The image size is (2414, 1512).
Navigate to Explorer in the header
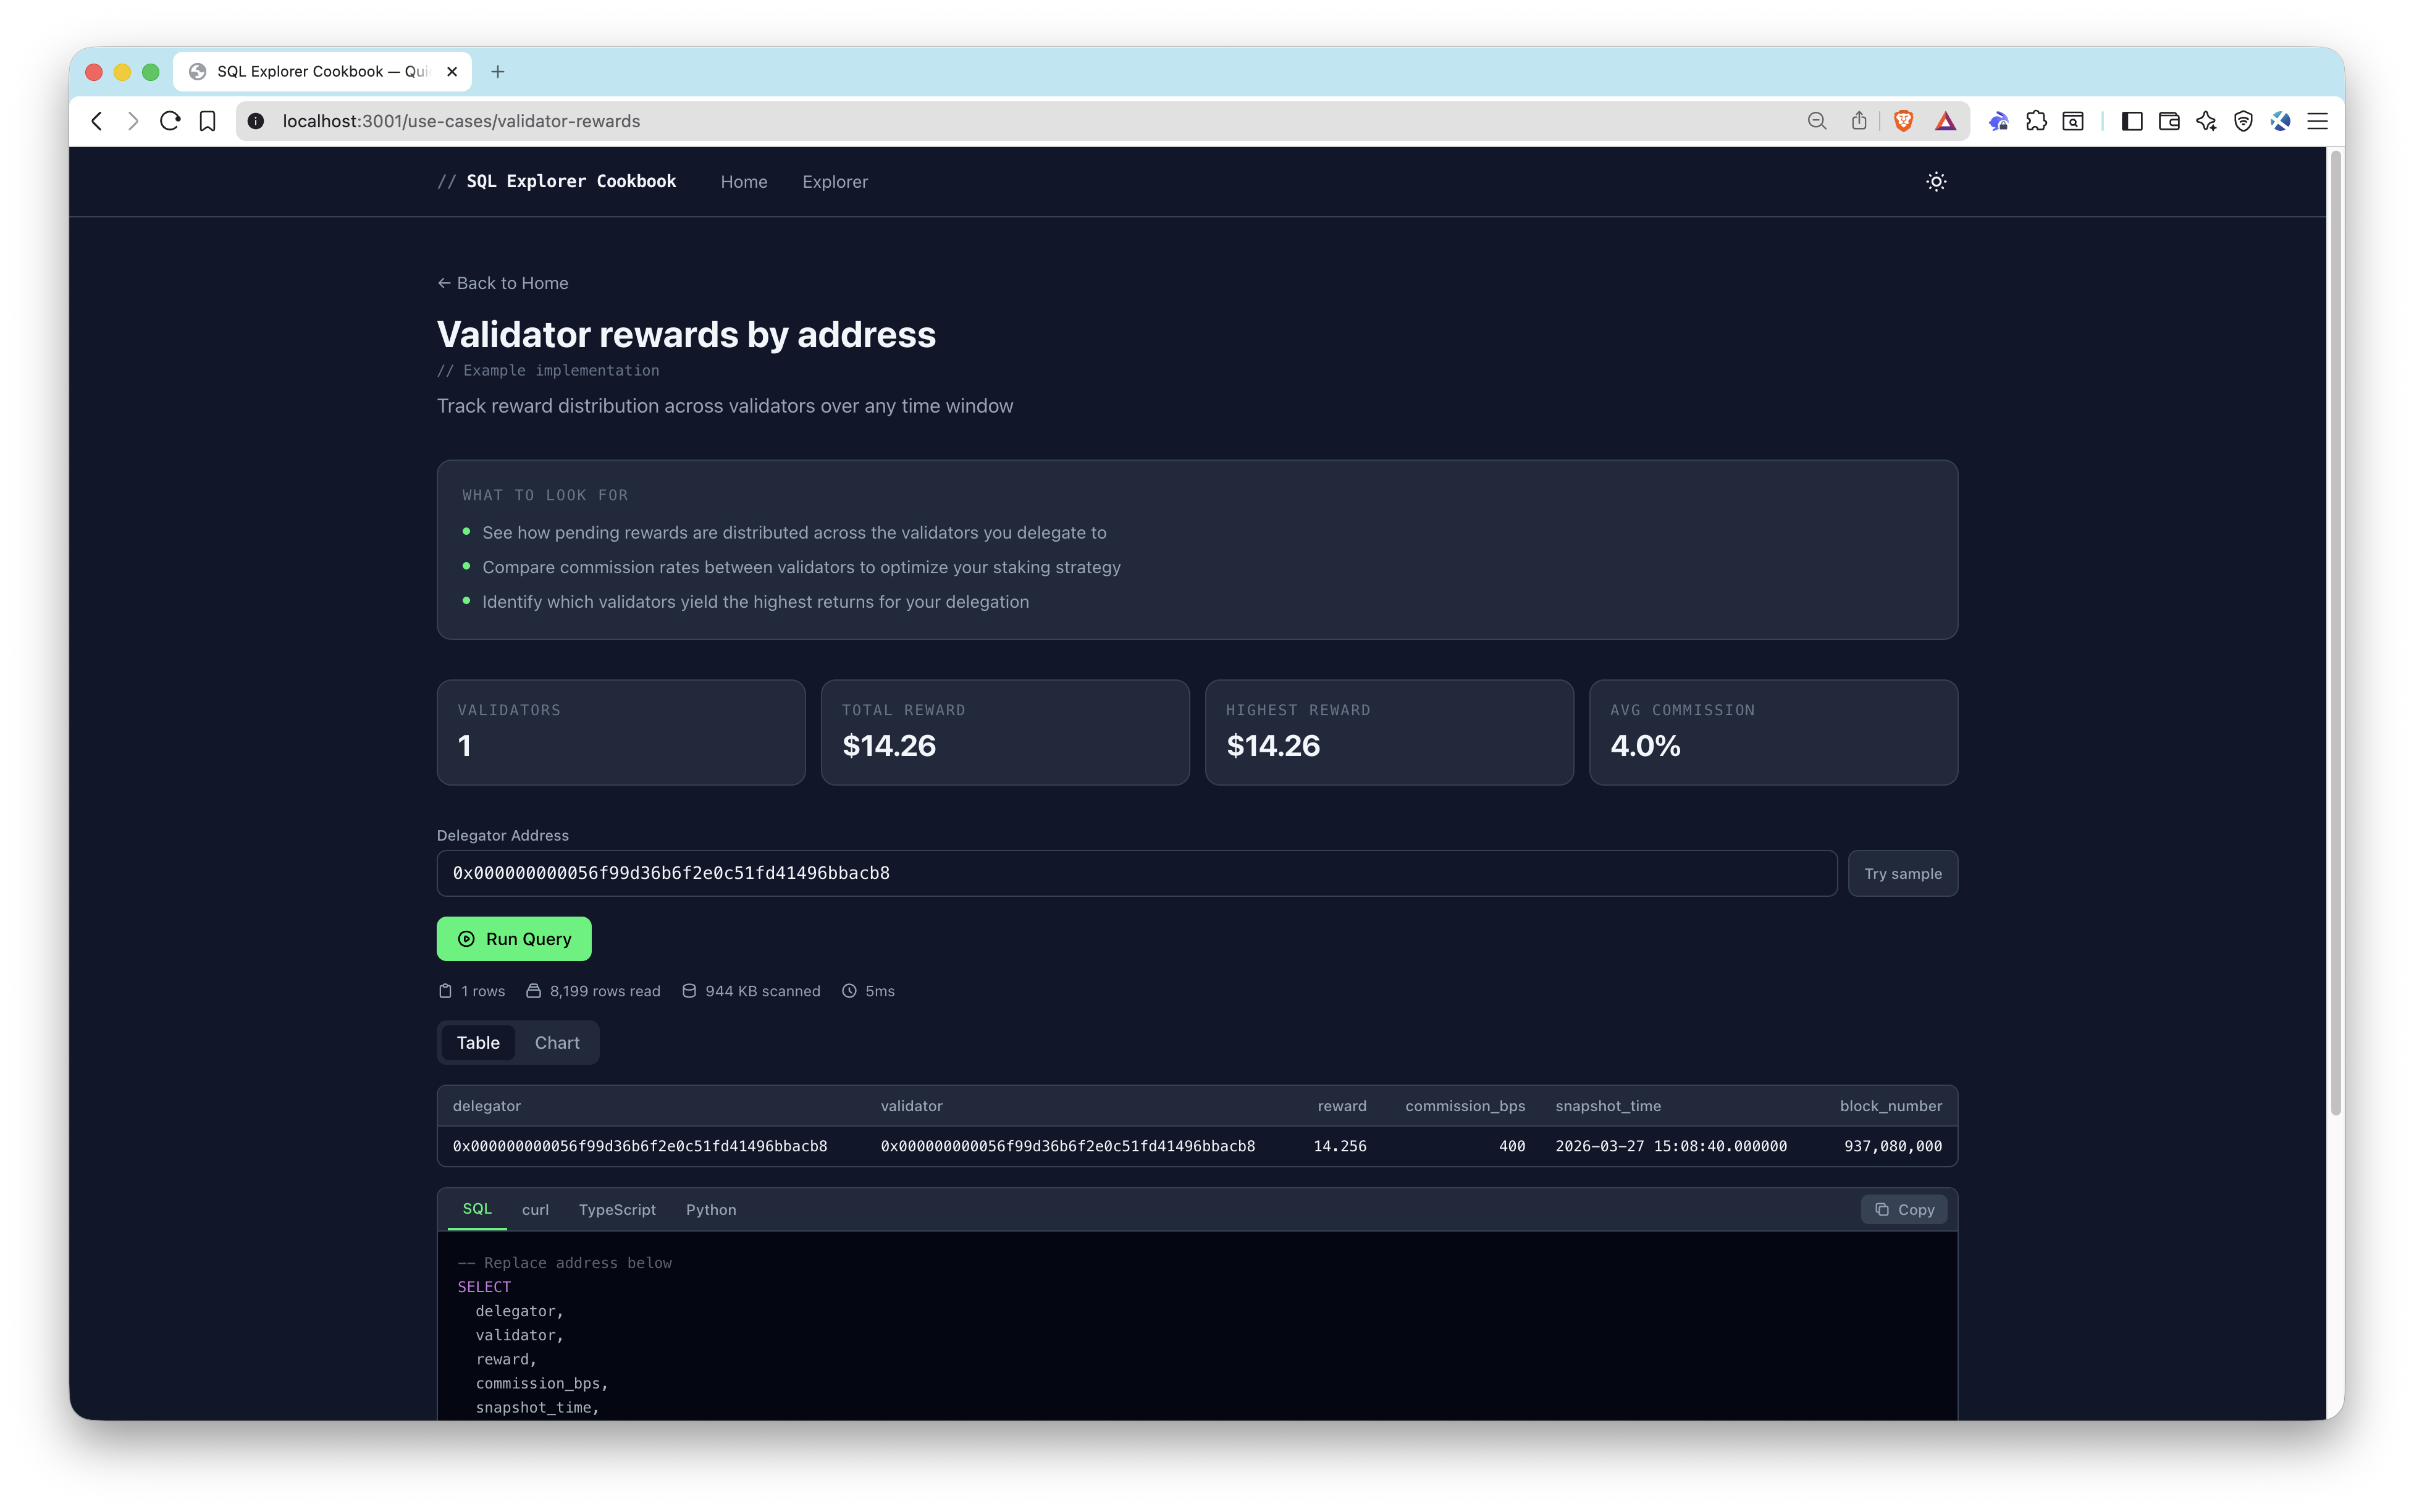click(x=835, y=181)
